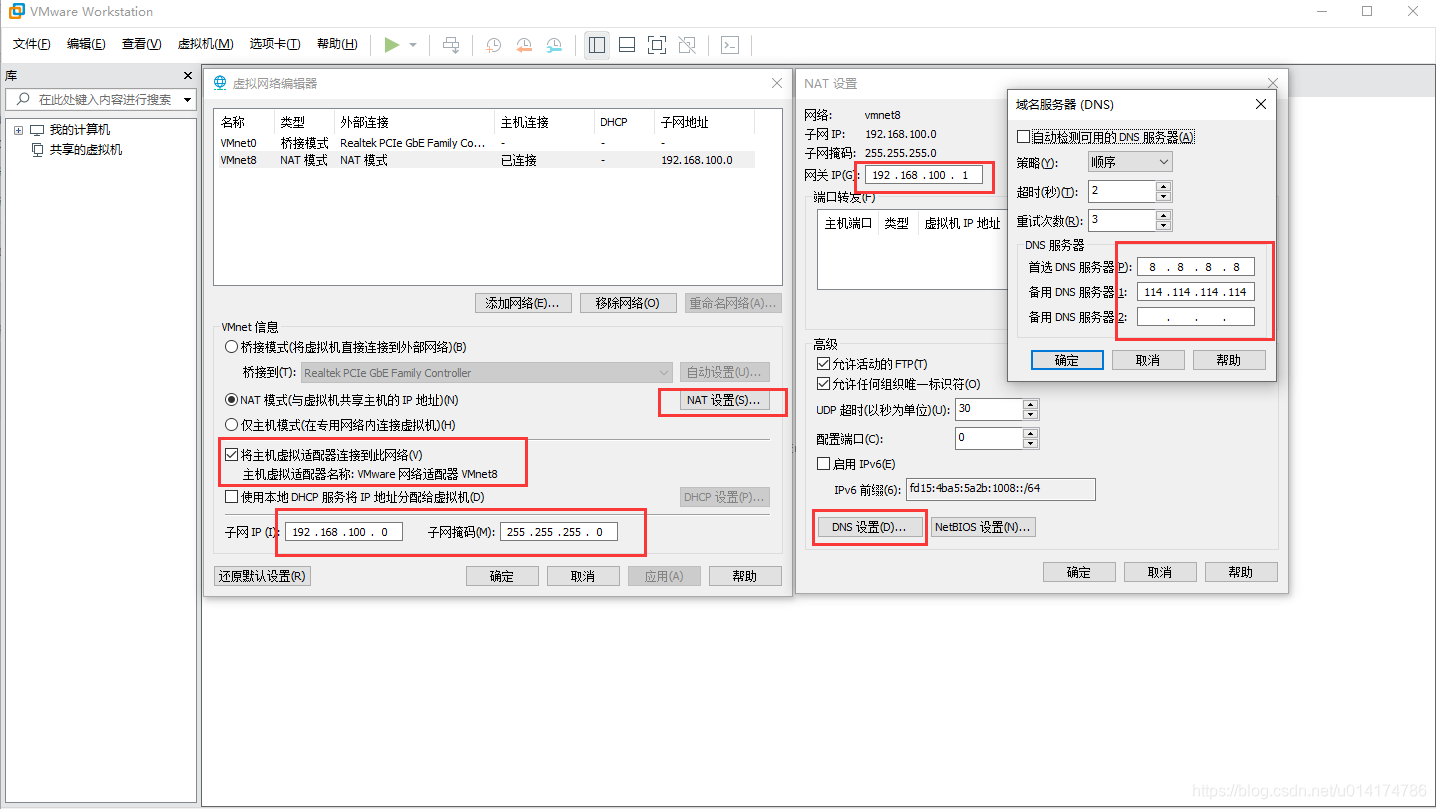Image resolution: width=1436 pixels, height=809 pixels.
Task: Toggle the thumbnail bar view icon
Action: pos(627,45)
